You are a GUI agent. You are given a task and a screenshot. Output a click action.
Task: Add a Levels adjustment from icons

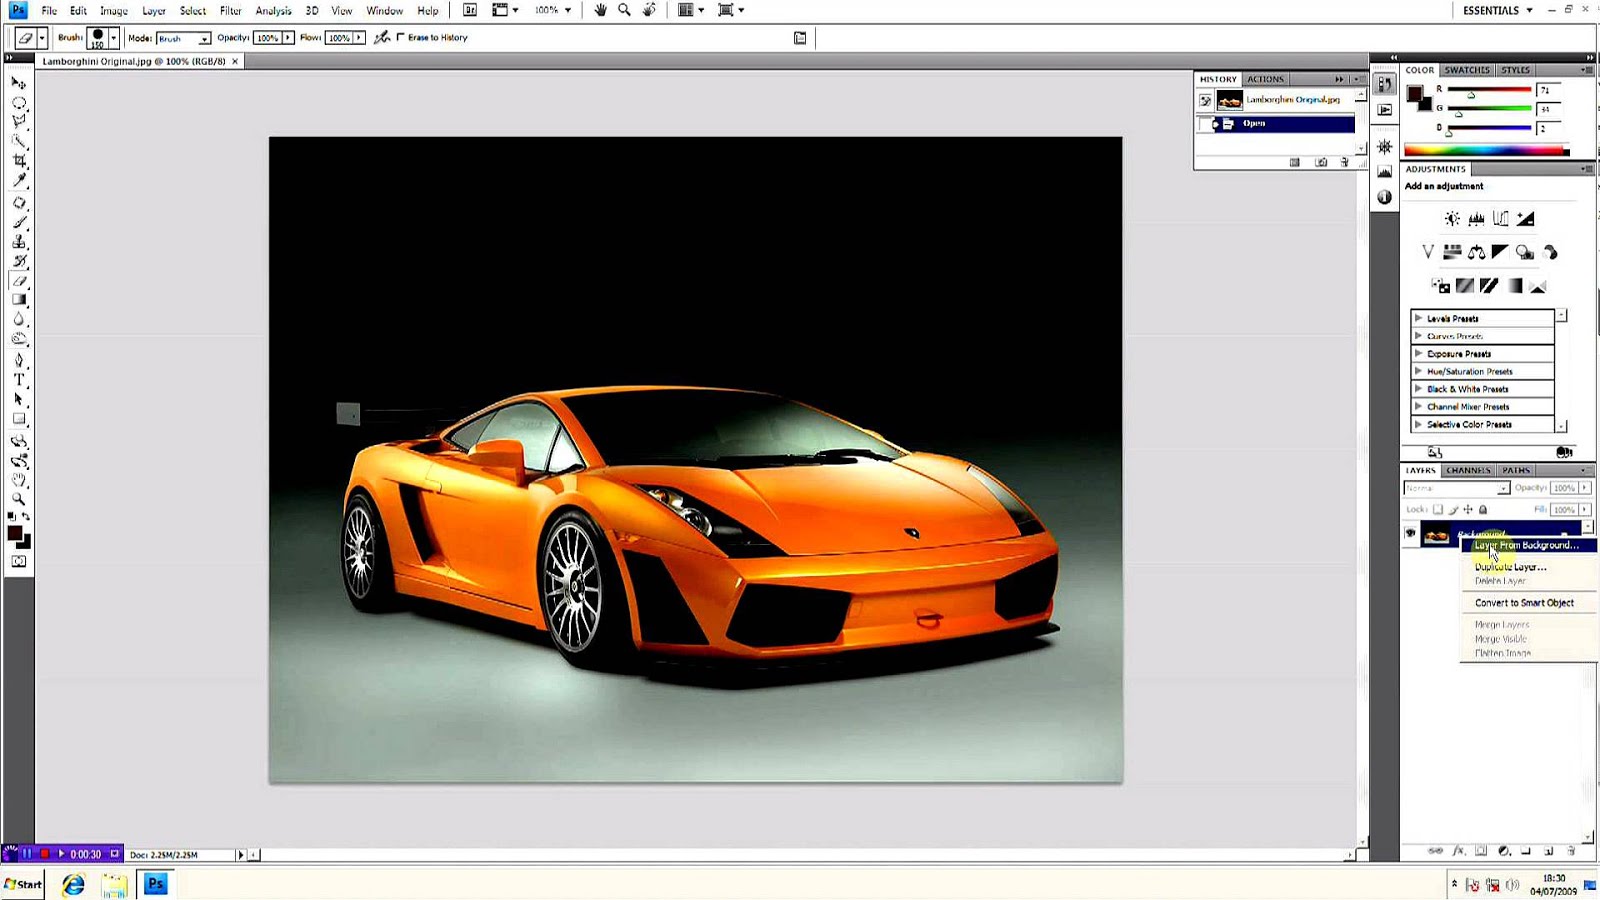coord(1476,219)
